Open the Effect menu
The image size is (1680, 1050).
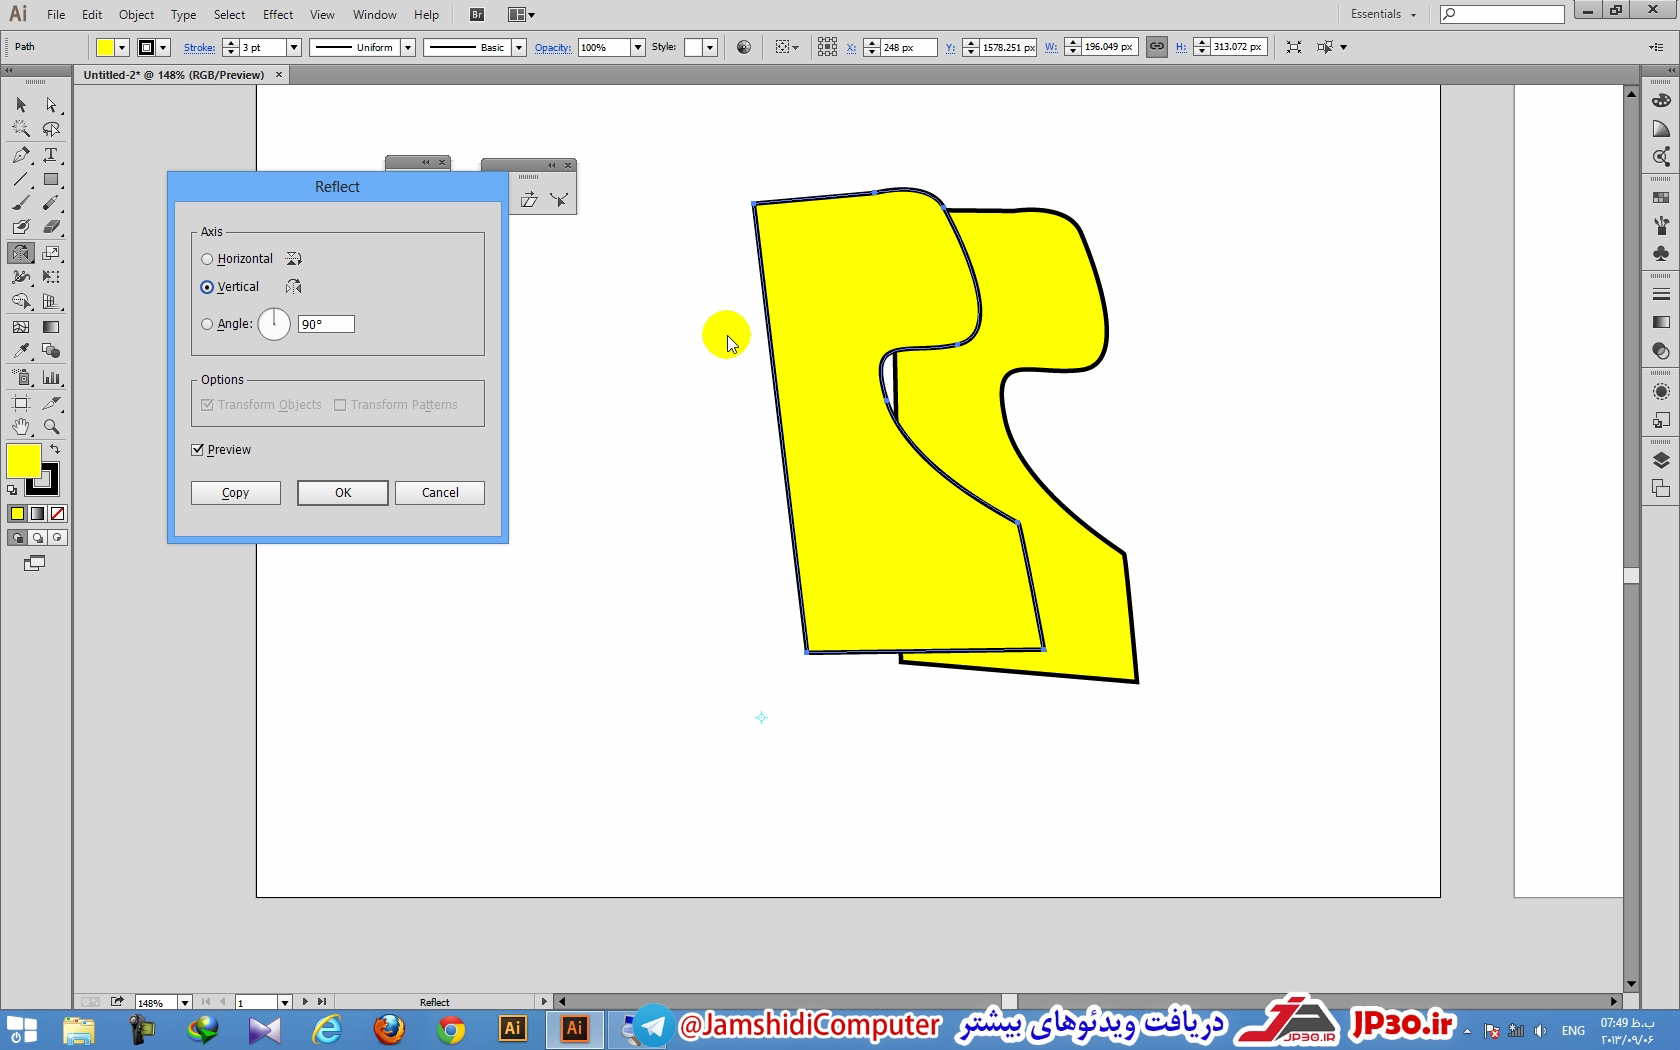pos(278,15)
